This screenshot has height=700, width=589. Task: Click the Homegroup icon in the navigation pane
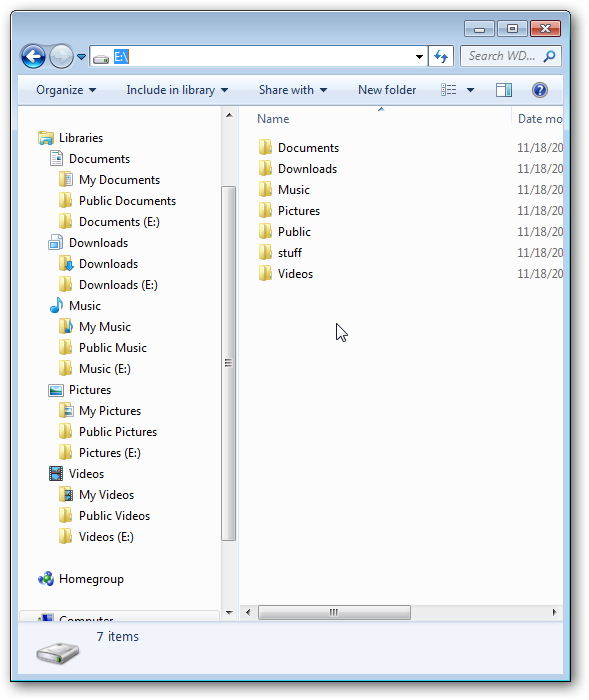[46, 579]
